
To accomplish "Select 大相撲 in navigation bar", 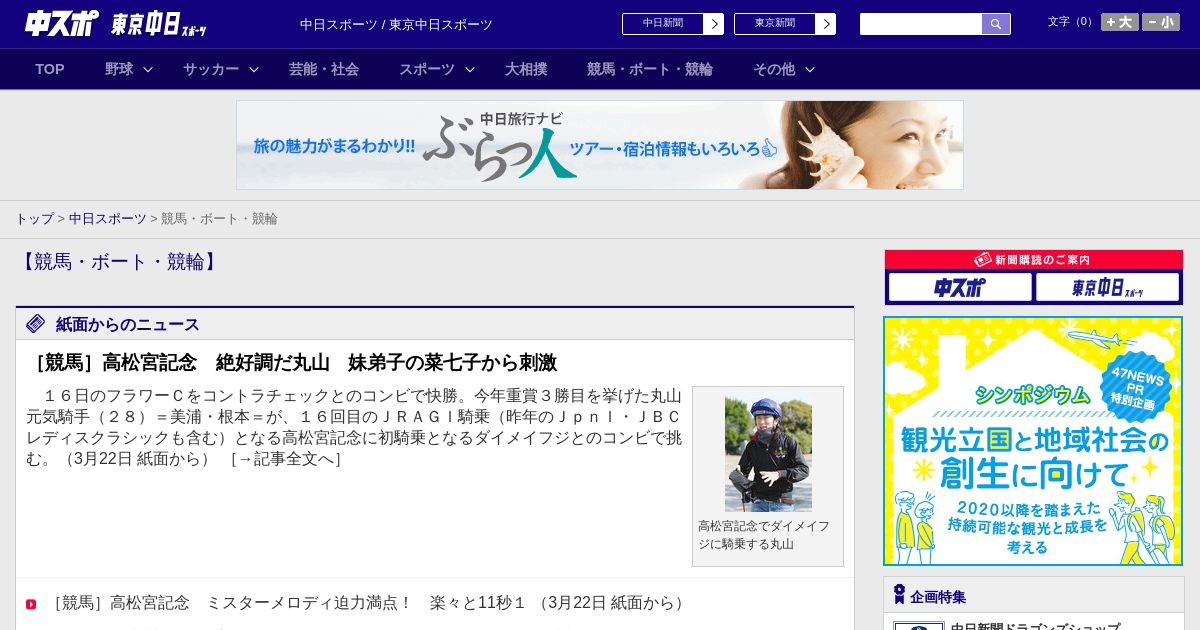I will 526,69.
